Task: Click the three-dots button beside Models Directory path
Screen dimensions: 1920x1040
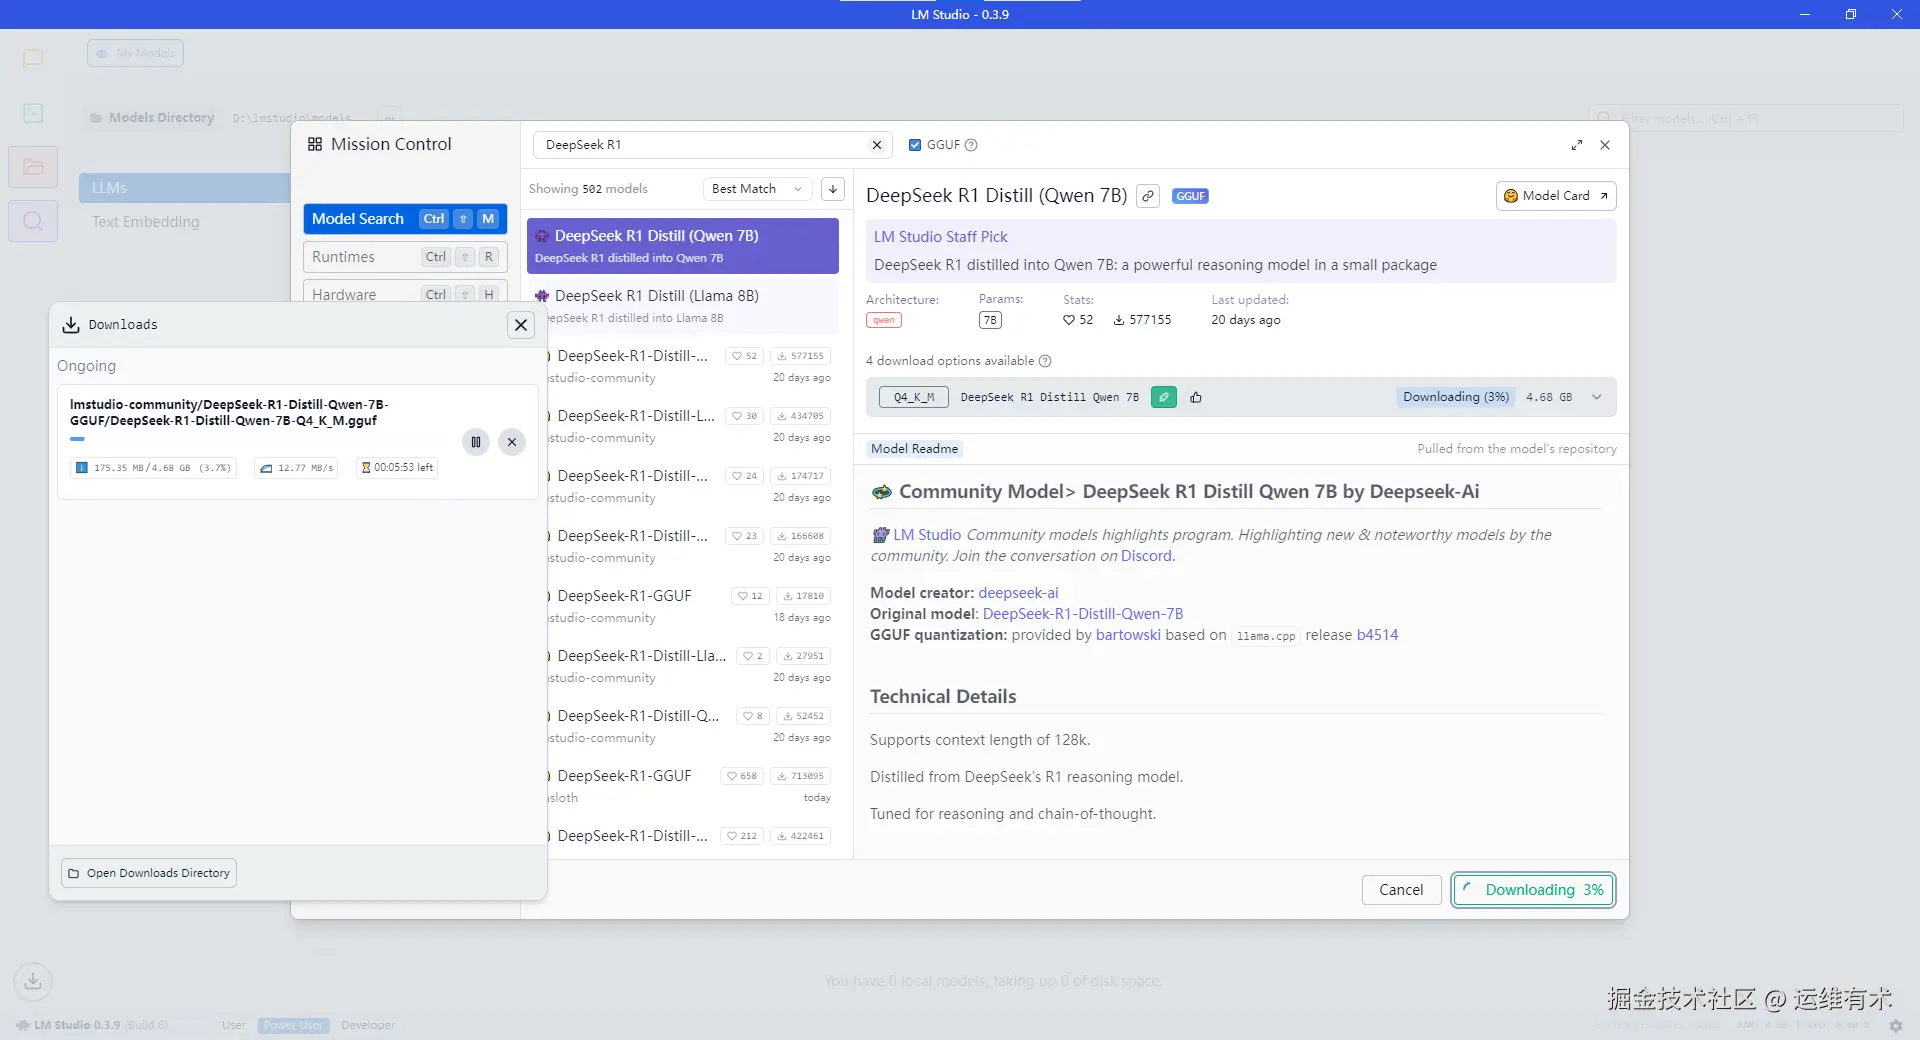Action: point(390,116)
